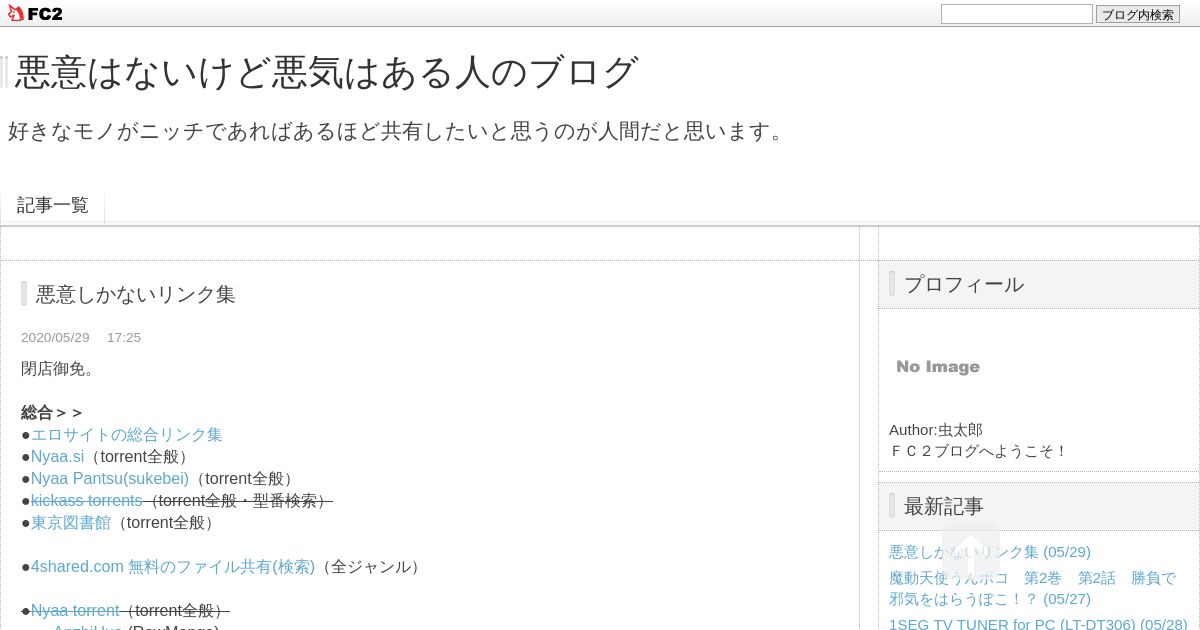Click the article date 2020/05/29 17:25

(81, 338)
